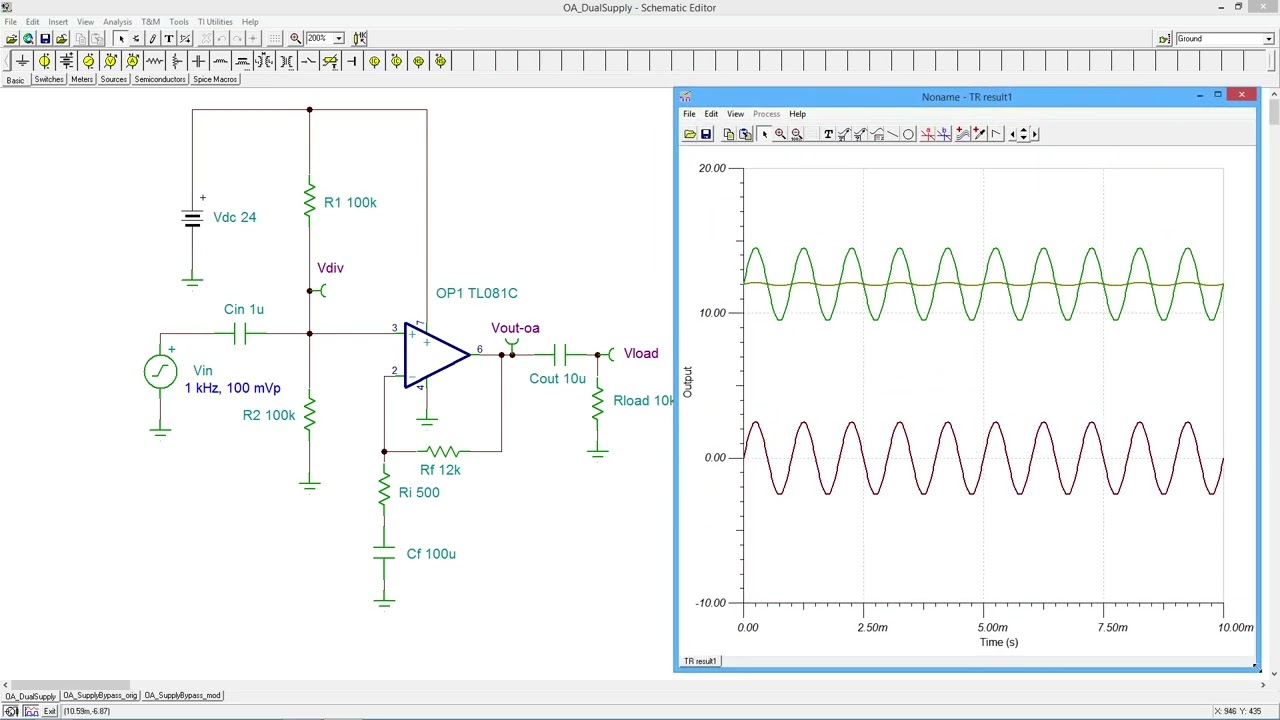Open the Insert menu
Image resolution: width=1280 pixels, height=720 pixels.
point(58,22)
